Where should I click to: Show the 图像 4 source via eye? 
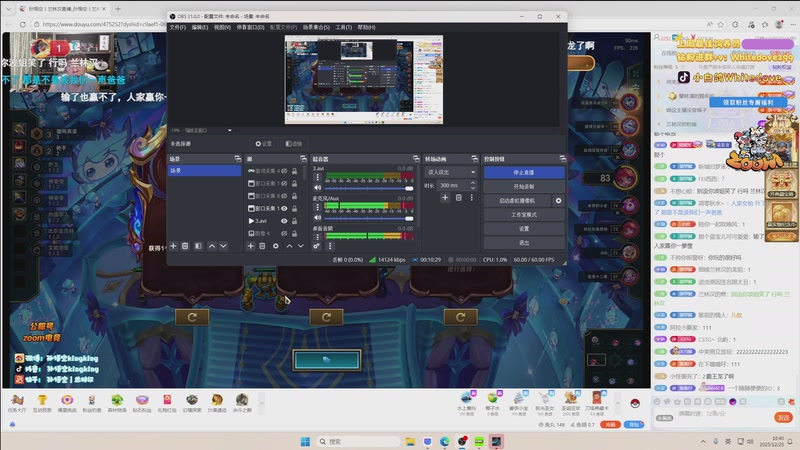pyautogui.click(x=284, y=233)
